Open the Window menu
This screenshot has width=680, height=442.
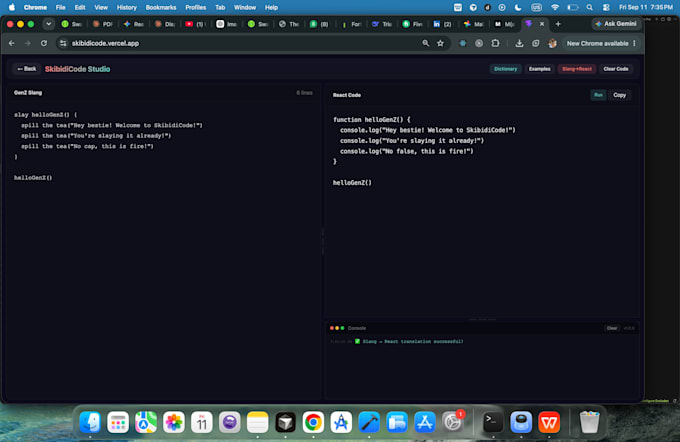(245, 7)
